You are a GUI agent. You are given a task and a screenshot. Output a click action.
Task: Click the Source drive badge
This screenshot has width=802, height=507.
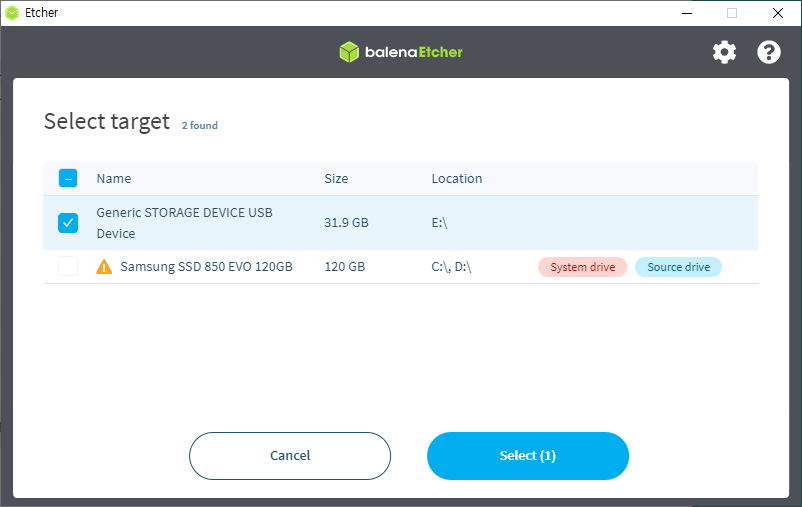[679, 267]
